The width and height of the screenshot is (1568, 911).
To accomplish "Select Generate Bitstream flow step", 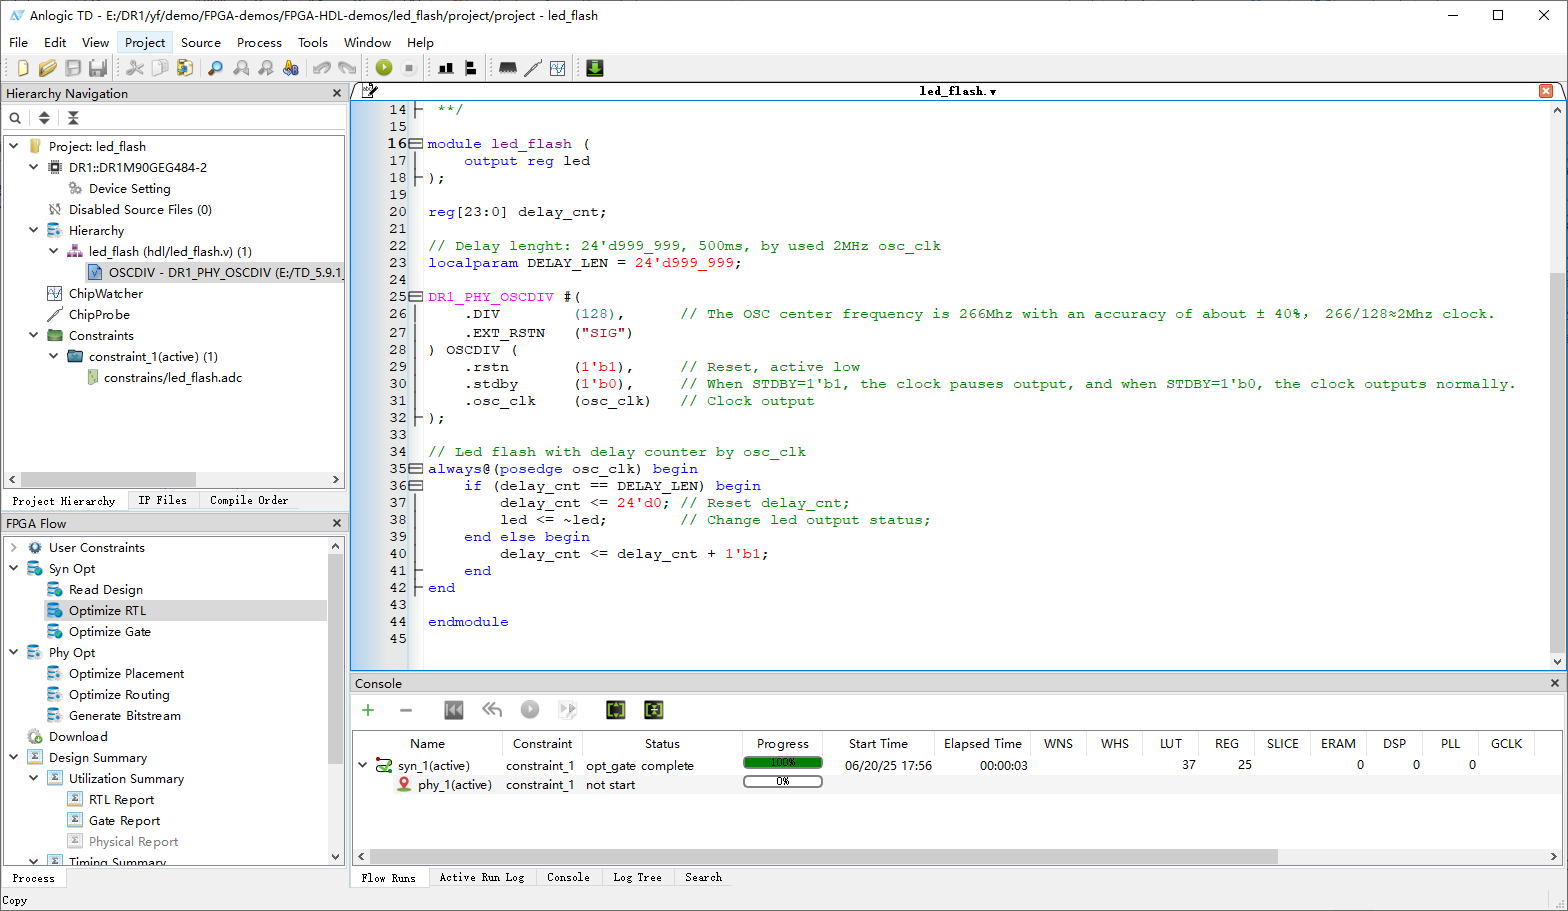I will (124, 715).
